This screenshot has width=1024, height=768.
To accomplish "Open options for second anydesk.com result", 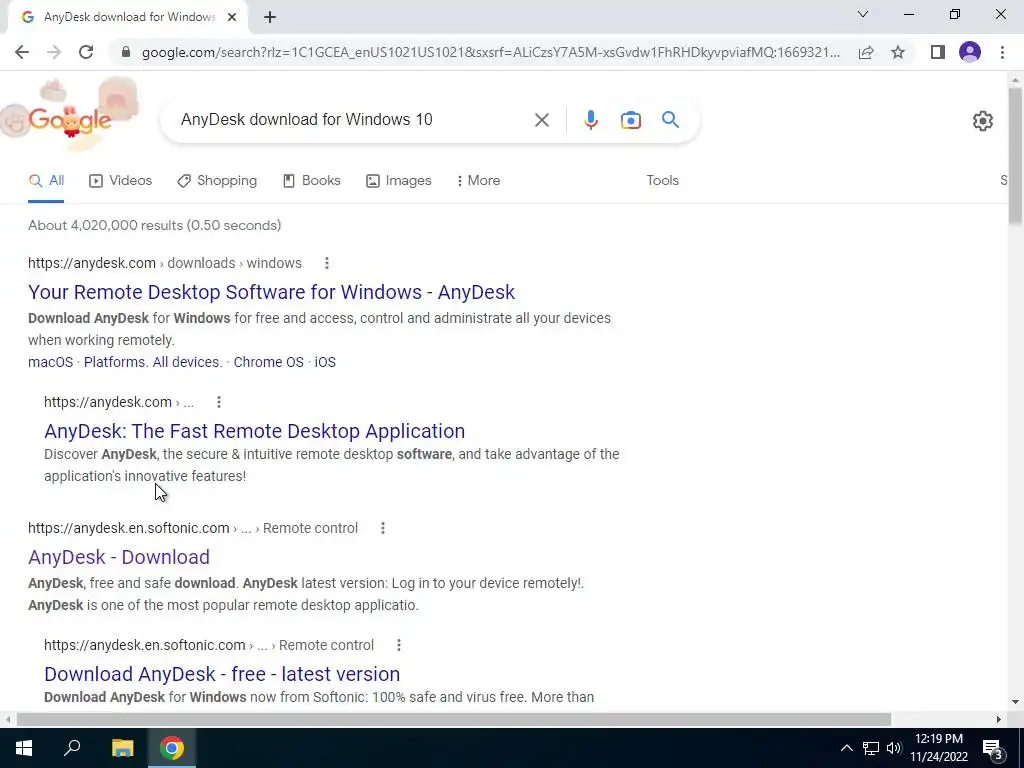I will pyautogui.click(x=219, y=402).
